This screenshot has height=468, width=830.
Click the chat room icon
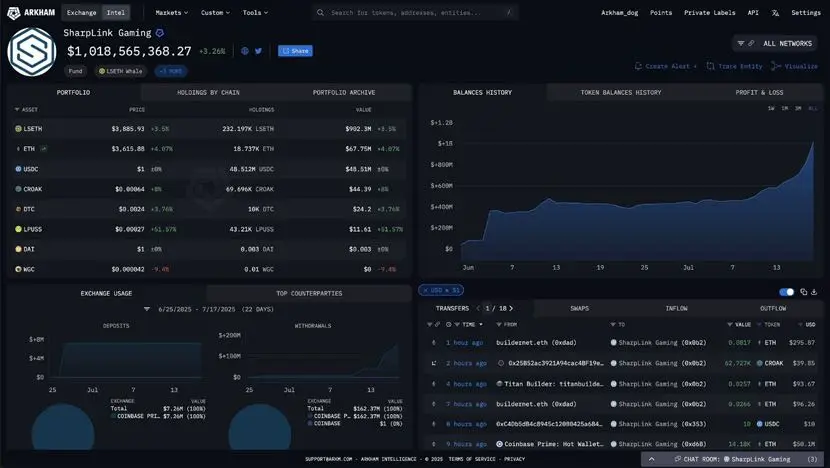(678, 459)
